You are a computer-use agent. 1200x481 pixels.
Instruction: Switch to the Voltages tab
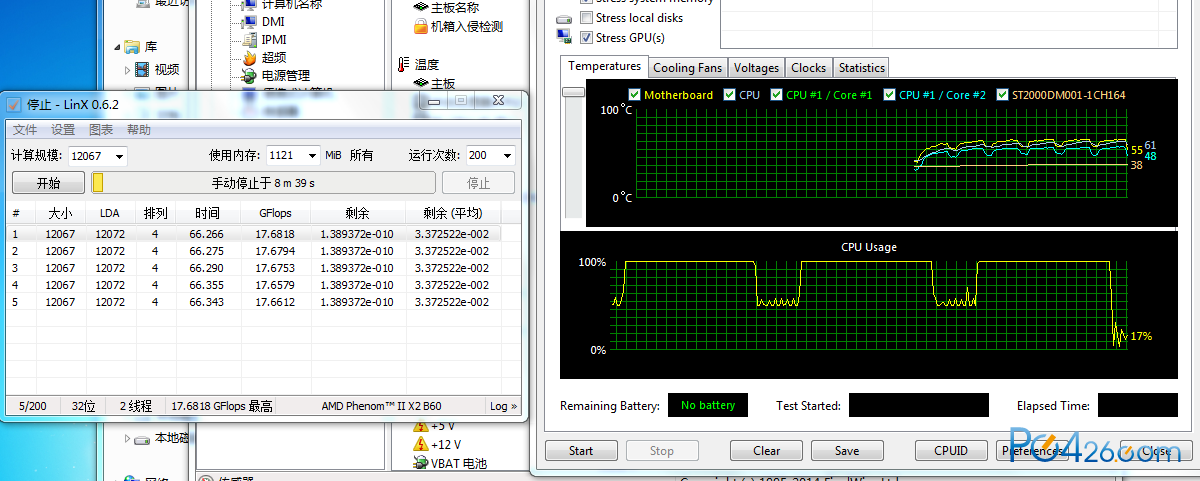click(756, 68)
